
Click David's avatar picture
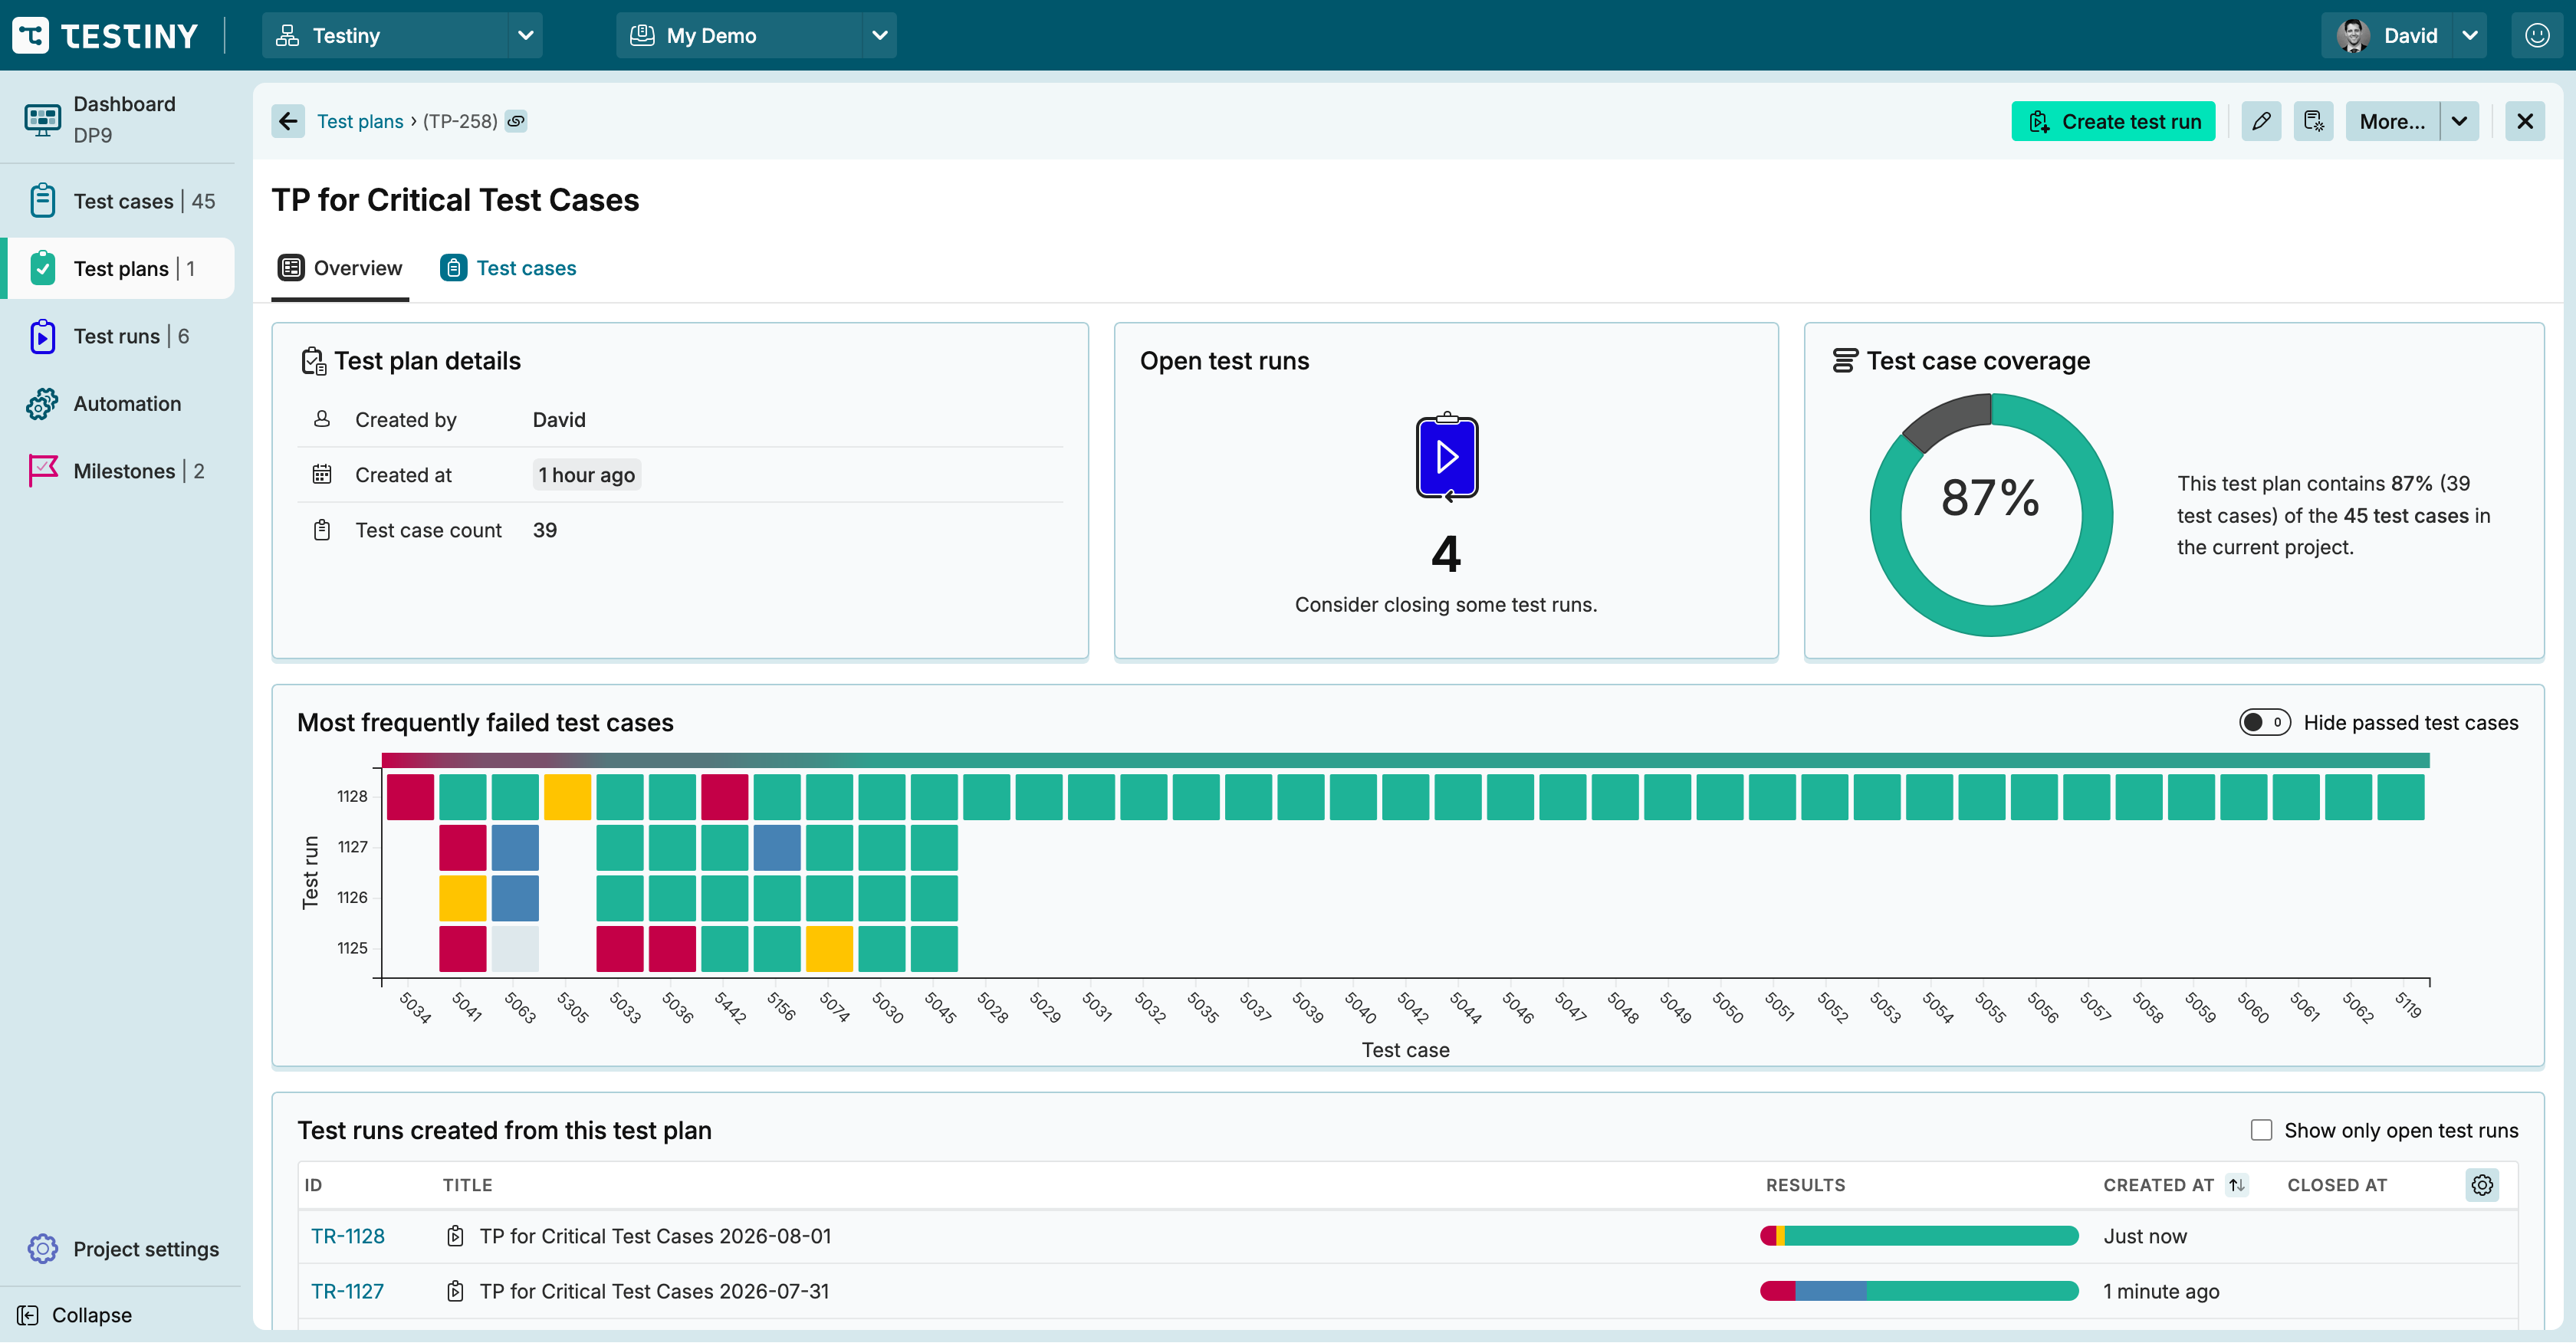2353,35
